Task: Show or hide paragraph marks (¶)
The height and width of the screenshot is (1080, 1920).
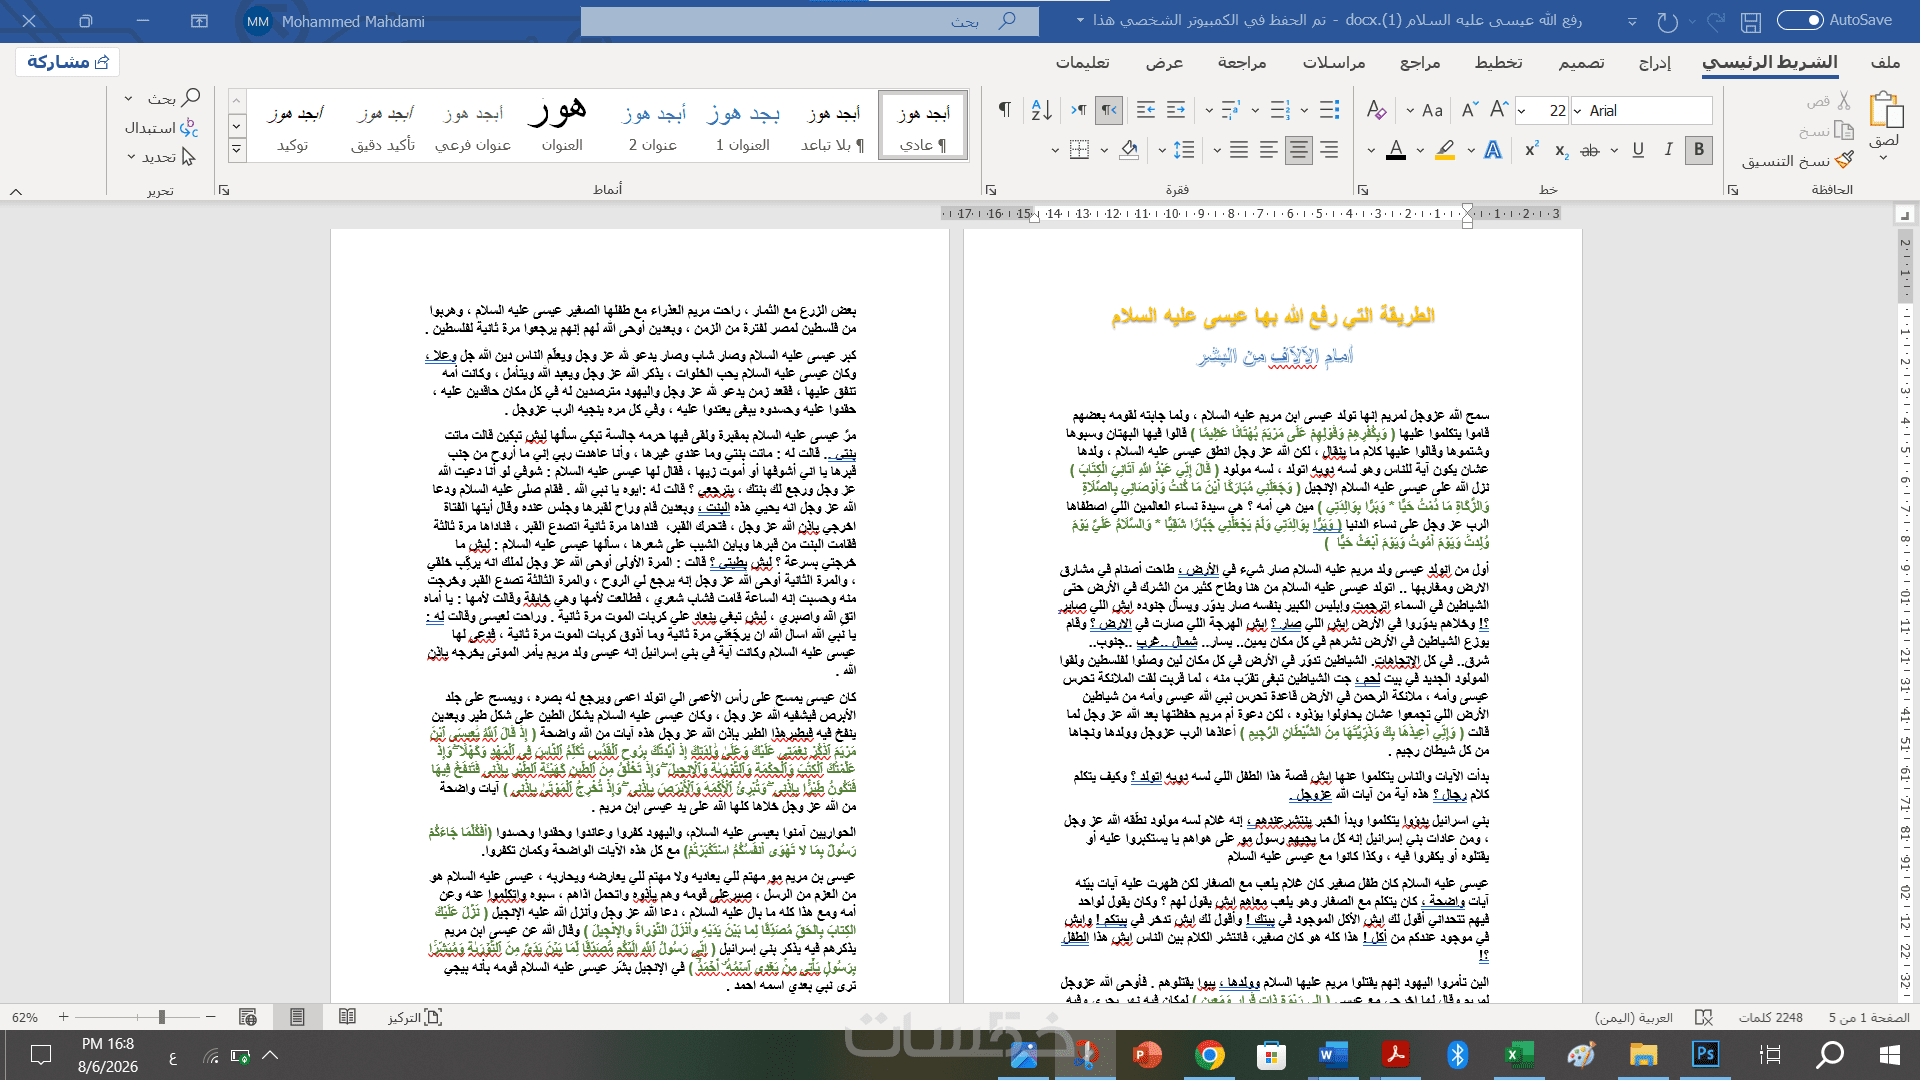Action: point(1004,110)
